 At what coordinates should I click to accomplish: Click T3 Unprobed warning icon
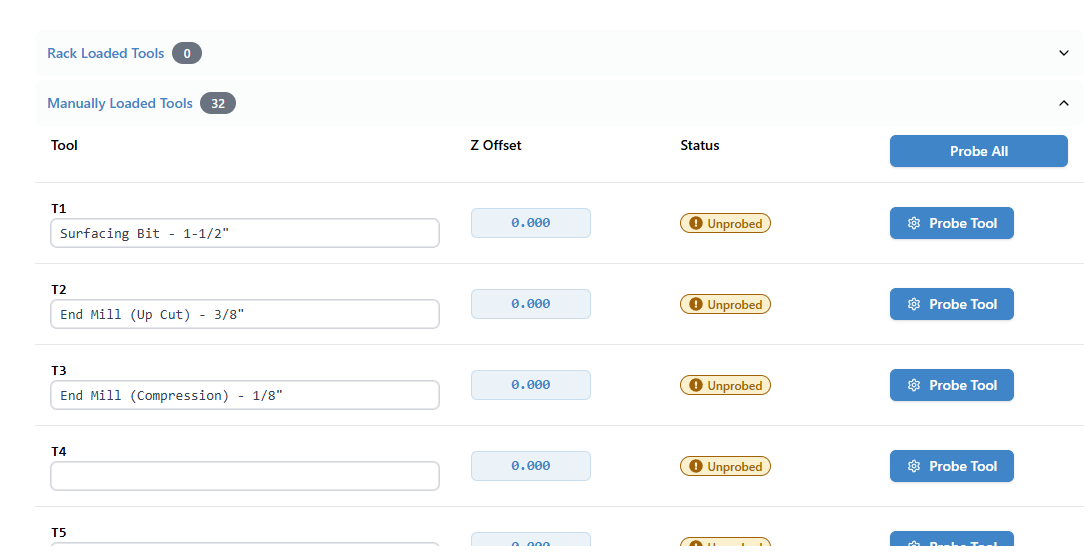(x=696, y=386)
